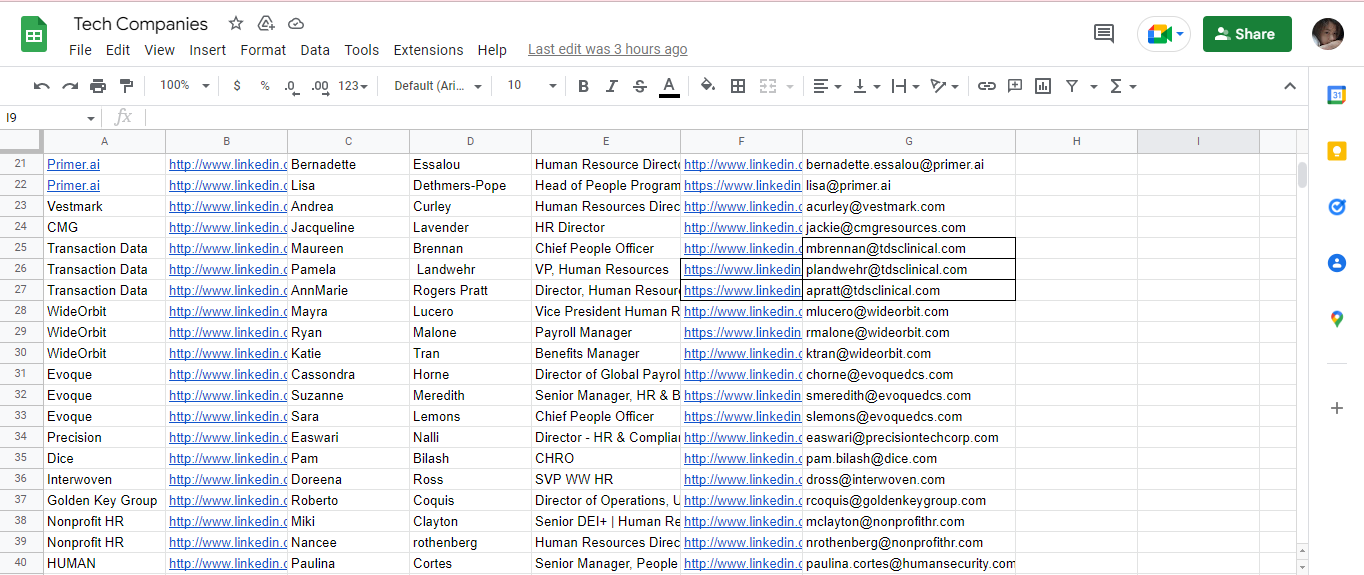The height and width of the screenshot is (575, 1364).
Task: Open the text color picker
Action: tap(669, 86)
